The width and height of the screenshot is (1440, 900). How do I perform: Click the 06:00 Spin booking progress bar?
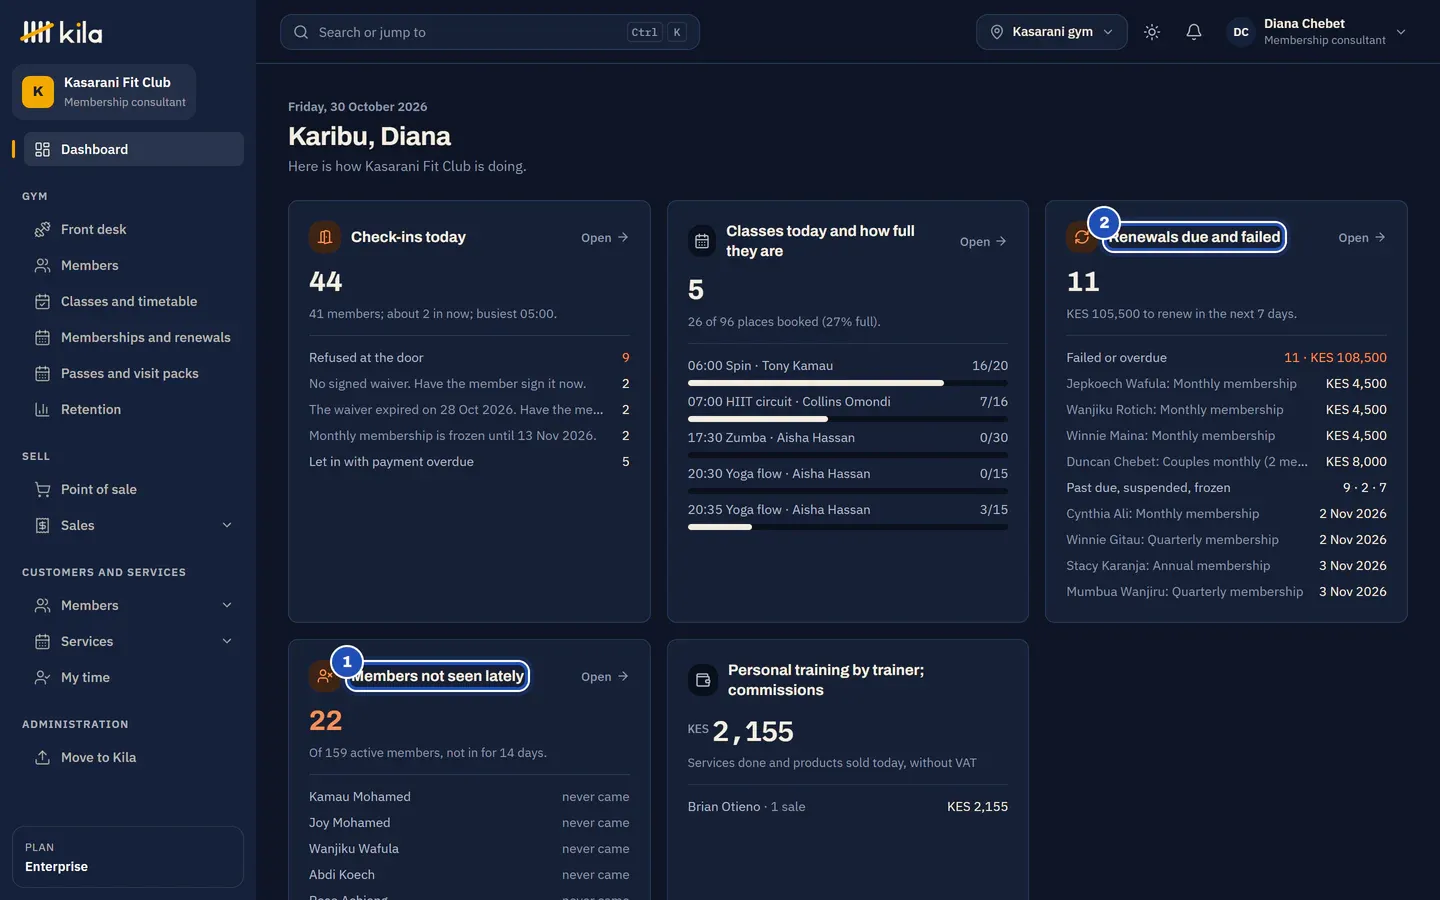(848, 383)
